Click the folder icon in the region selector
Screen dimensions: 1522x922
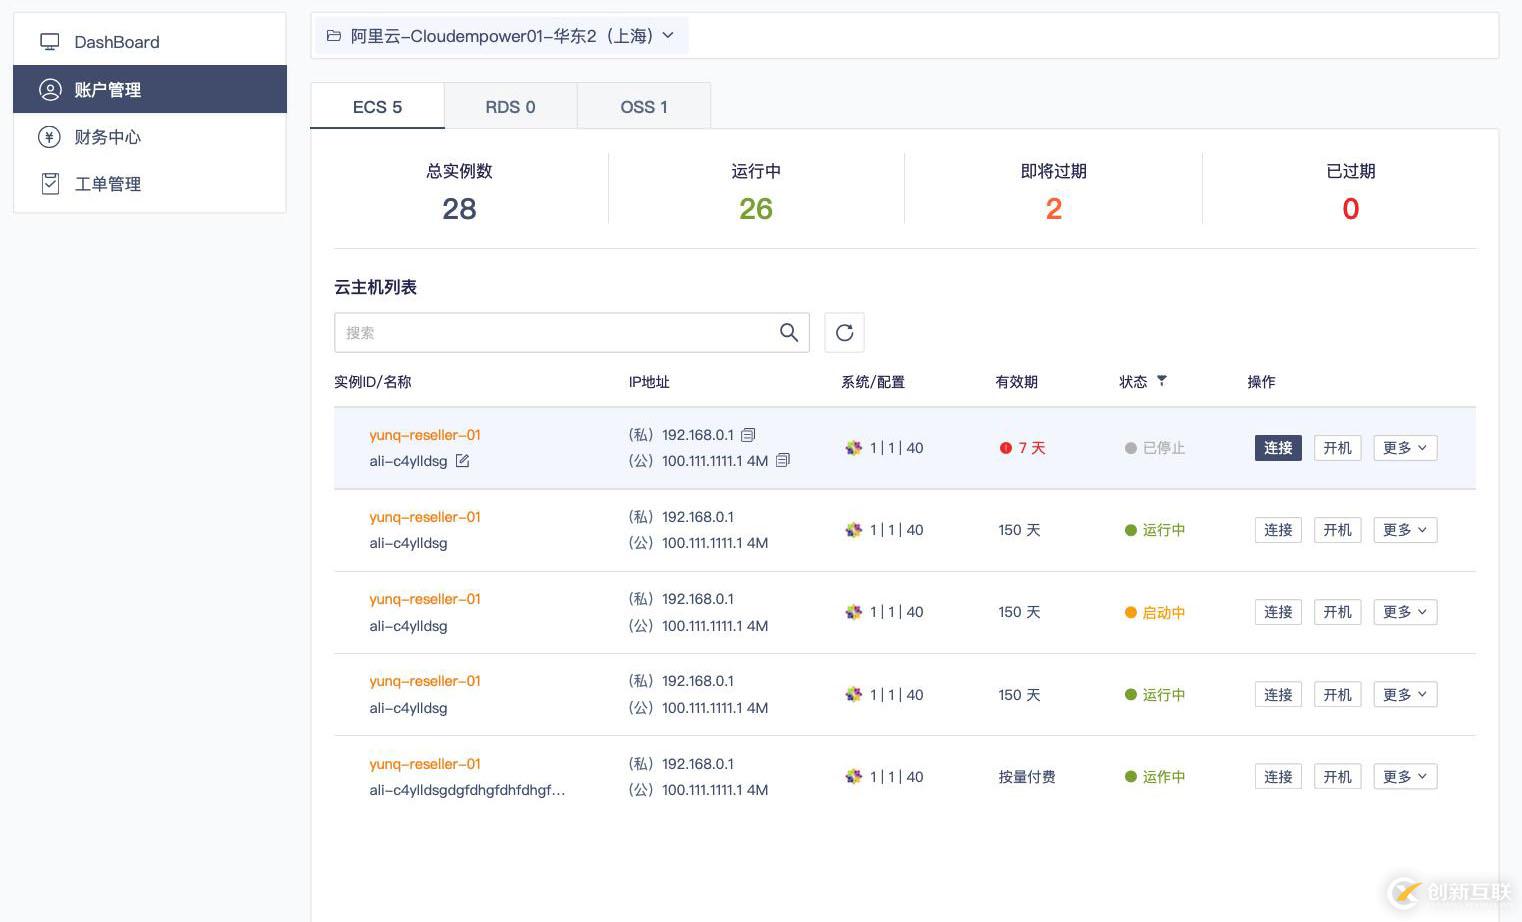coord(334,36)
